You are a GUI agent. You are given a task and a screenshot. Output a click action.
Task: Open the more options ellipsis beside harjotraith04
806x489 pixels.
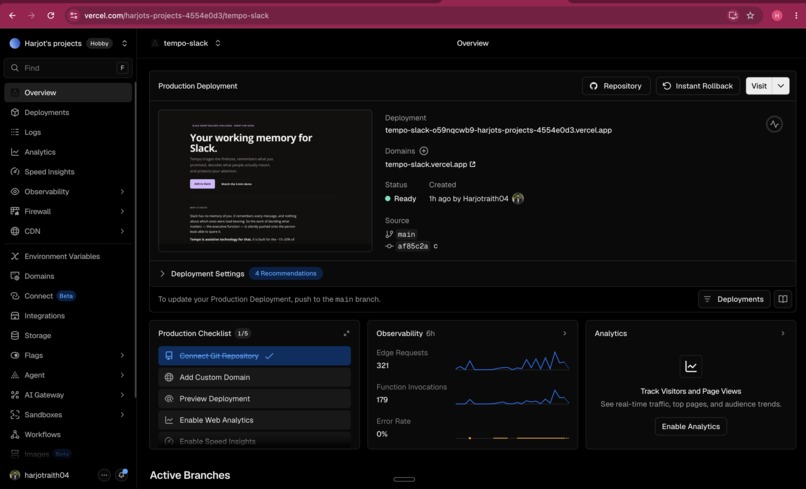104,475
